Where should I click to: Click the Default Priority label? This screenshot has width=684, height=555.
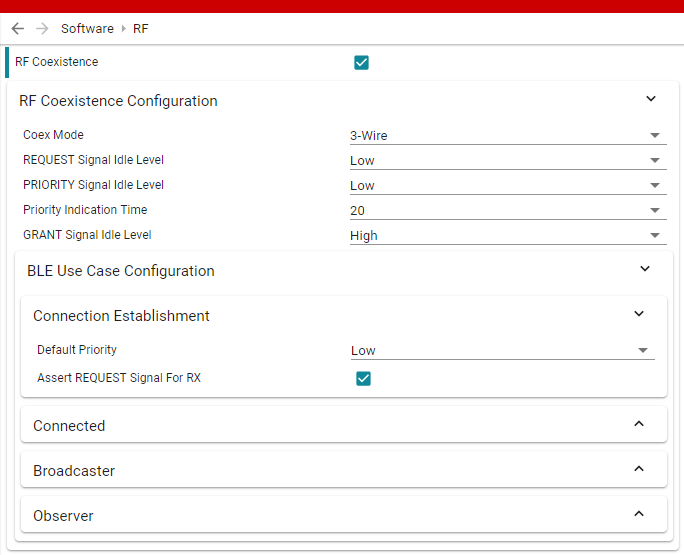pyautogui.click(x=77, y=350)
